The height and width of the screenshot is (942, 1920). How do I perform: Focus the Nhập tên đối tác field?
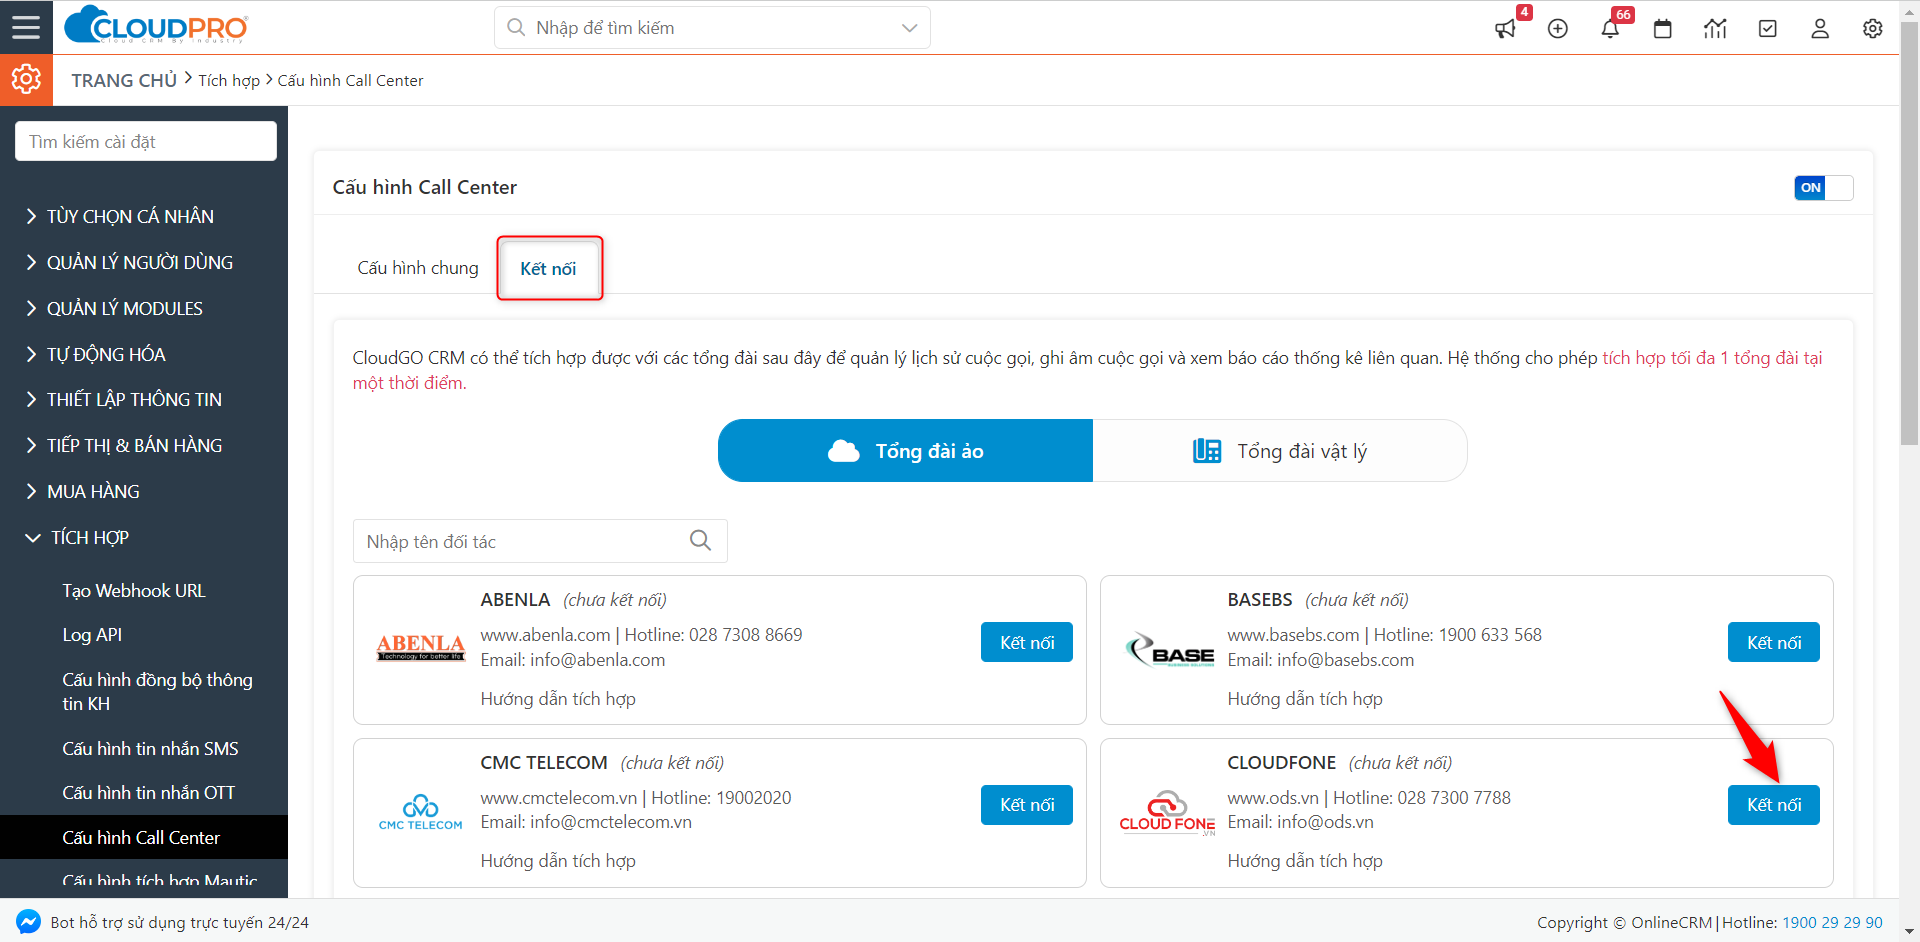coord(540,541)
